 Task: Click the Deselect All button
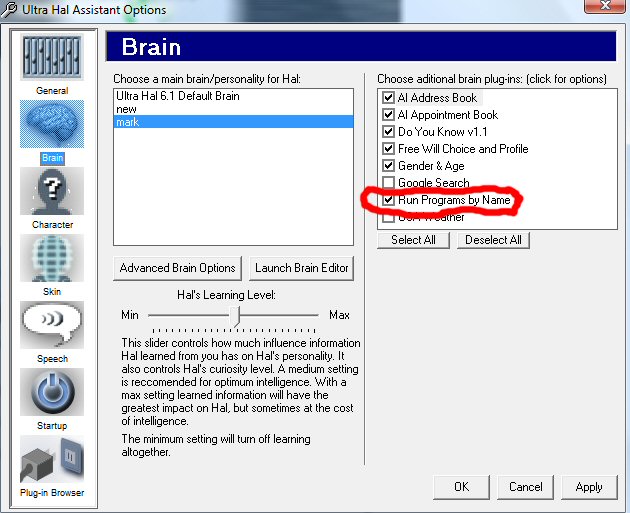pyautogui.click(x=493, y=240)
